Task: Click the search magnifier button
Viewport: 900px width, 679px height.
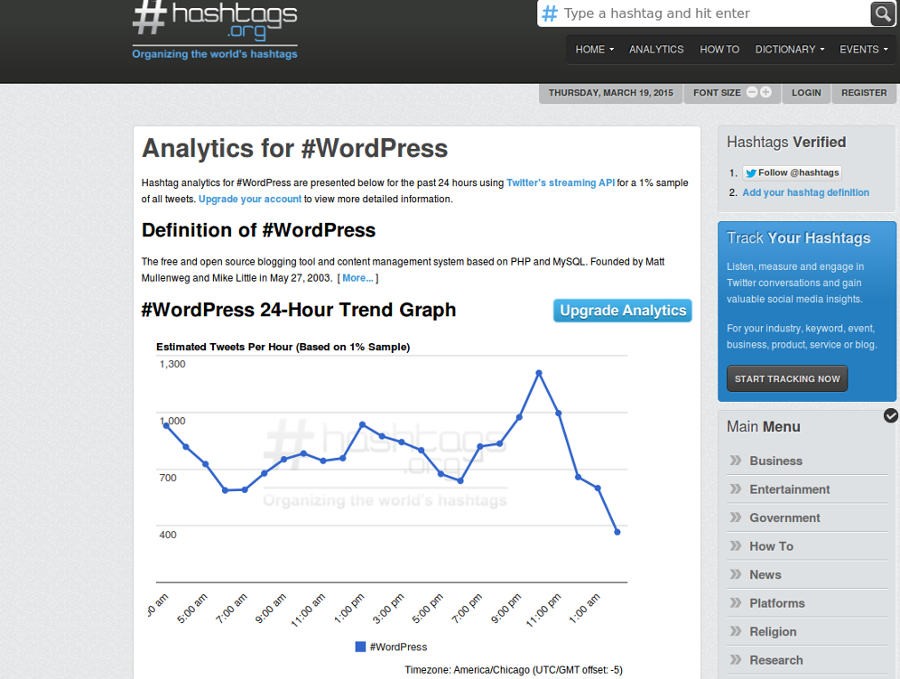Action: [x=882, y=14]
